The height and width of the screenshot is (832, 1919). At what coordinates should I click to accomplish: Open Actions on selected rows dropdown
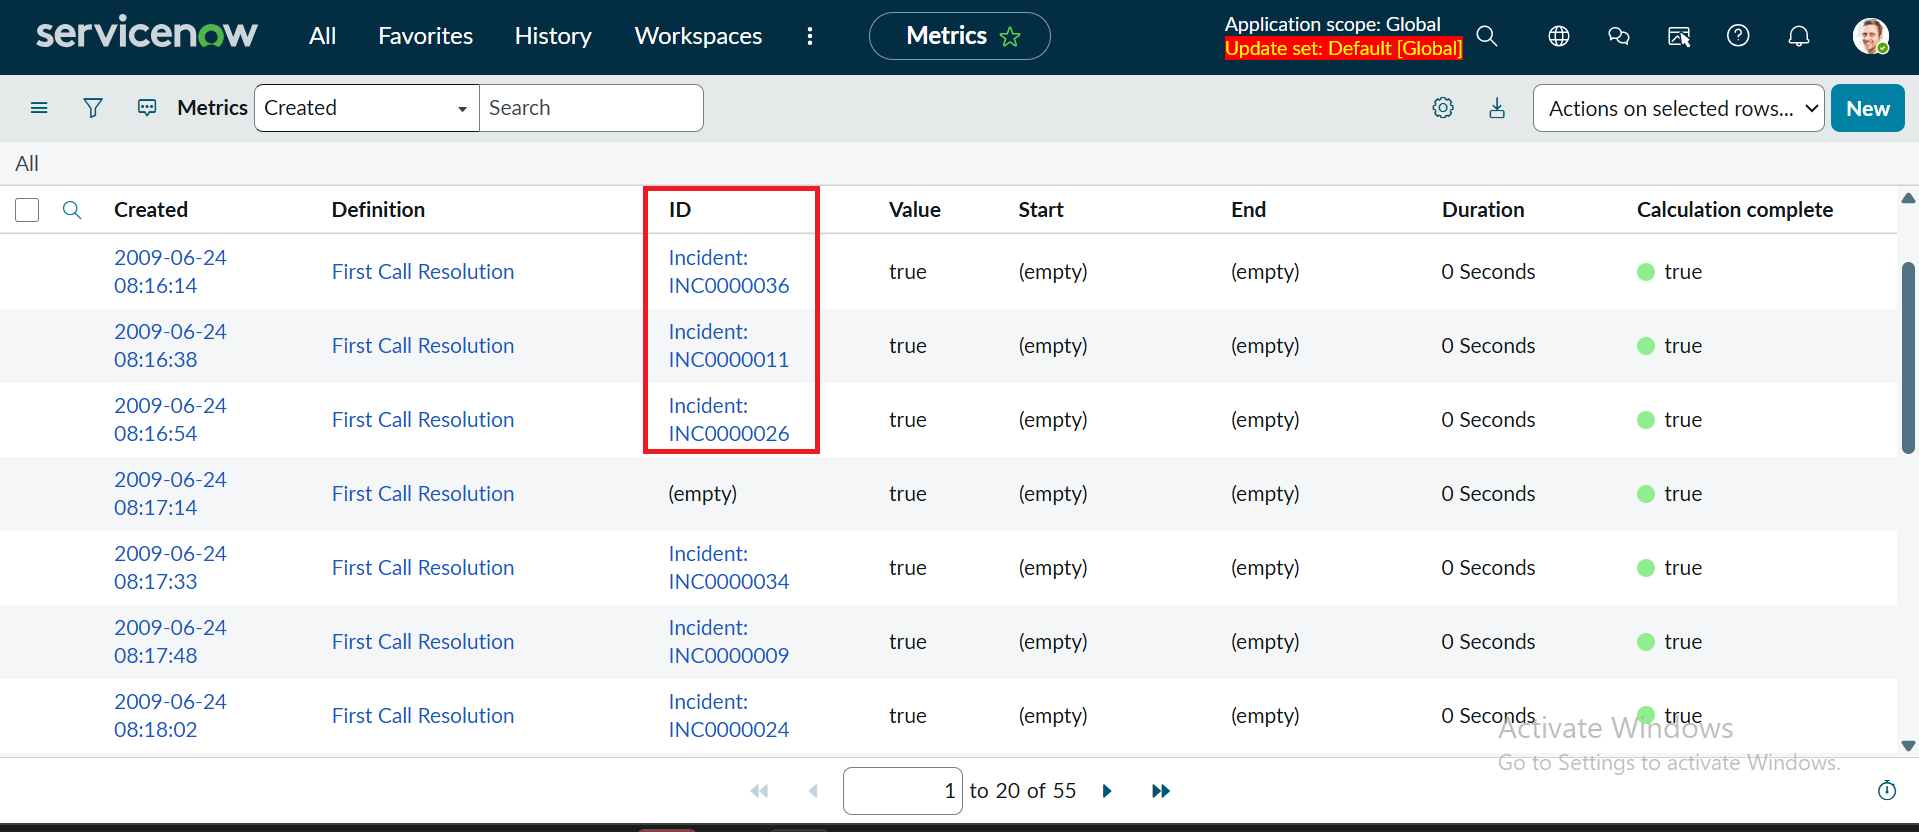1677,108
